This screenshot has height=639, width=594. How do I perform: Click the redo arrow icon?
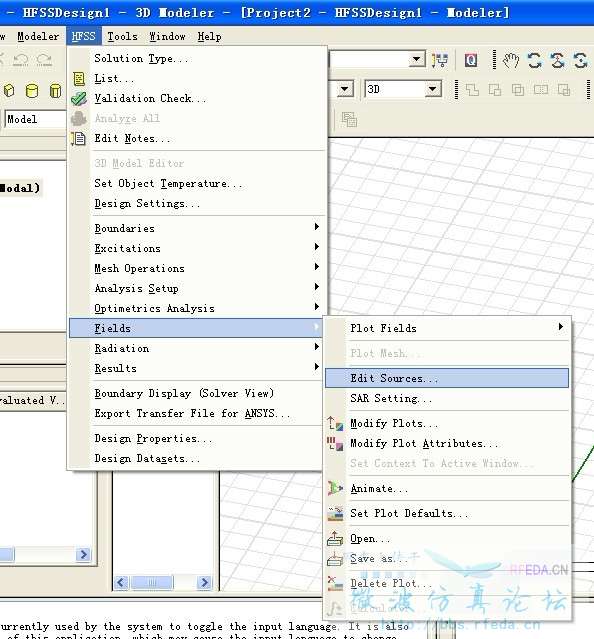point(44,60)
